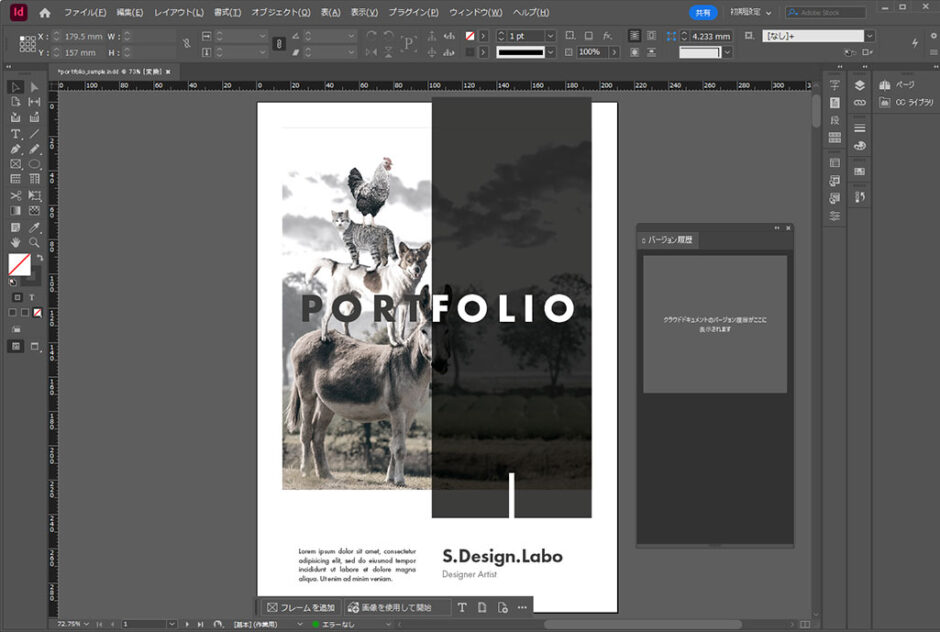
Task: Select the Rectangle Frame tool
Action: pyautogui.click(x=15, y=165)
